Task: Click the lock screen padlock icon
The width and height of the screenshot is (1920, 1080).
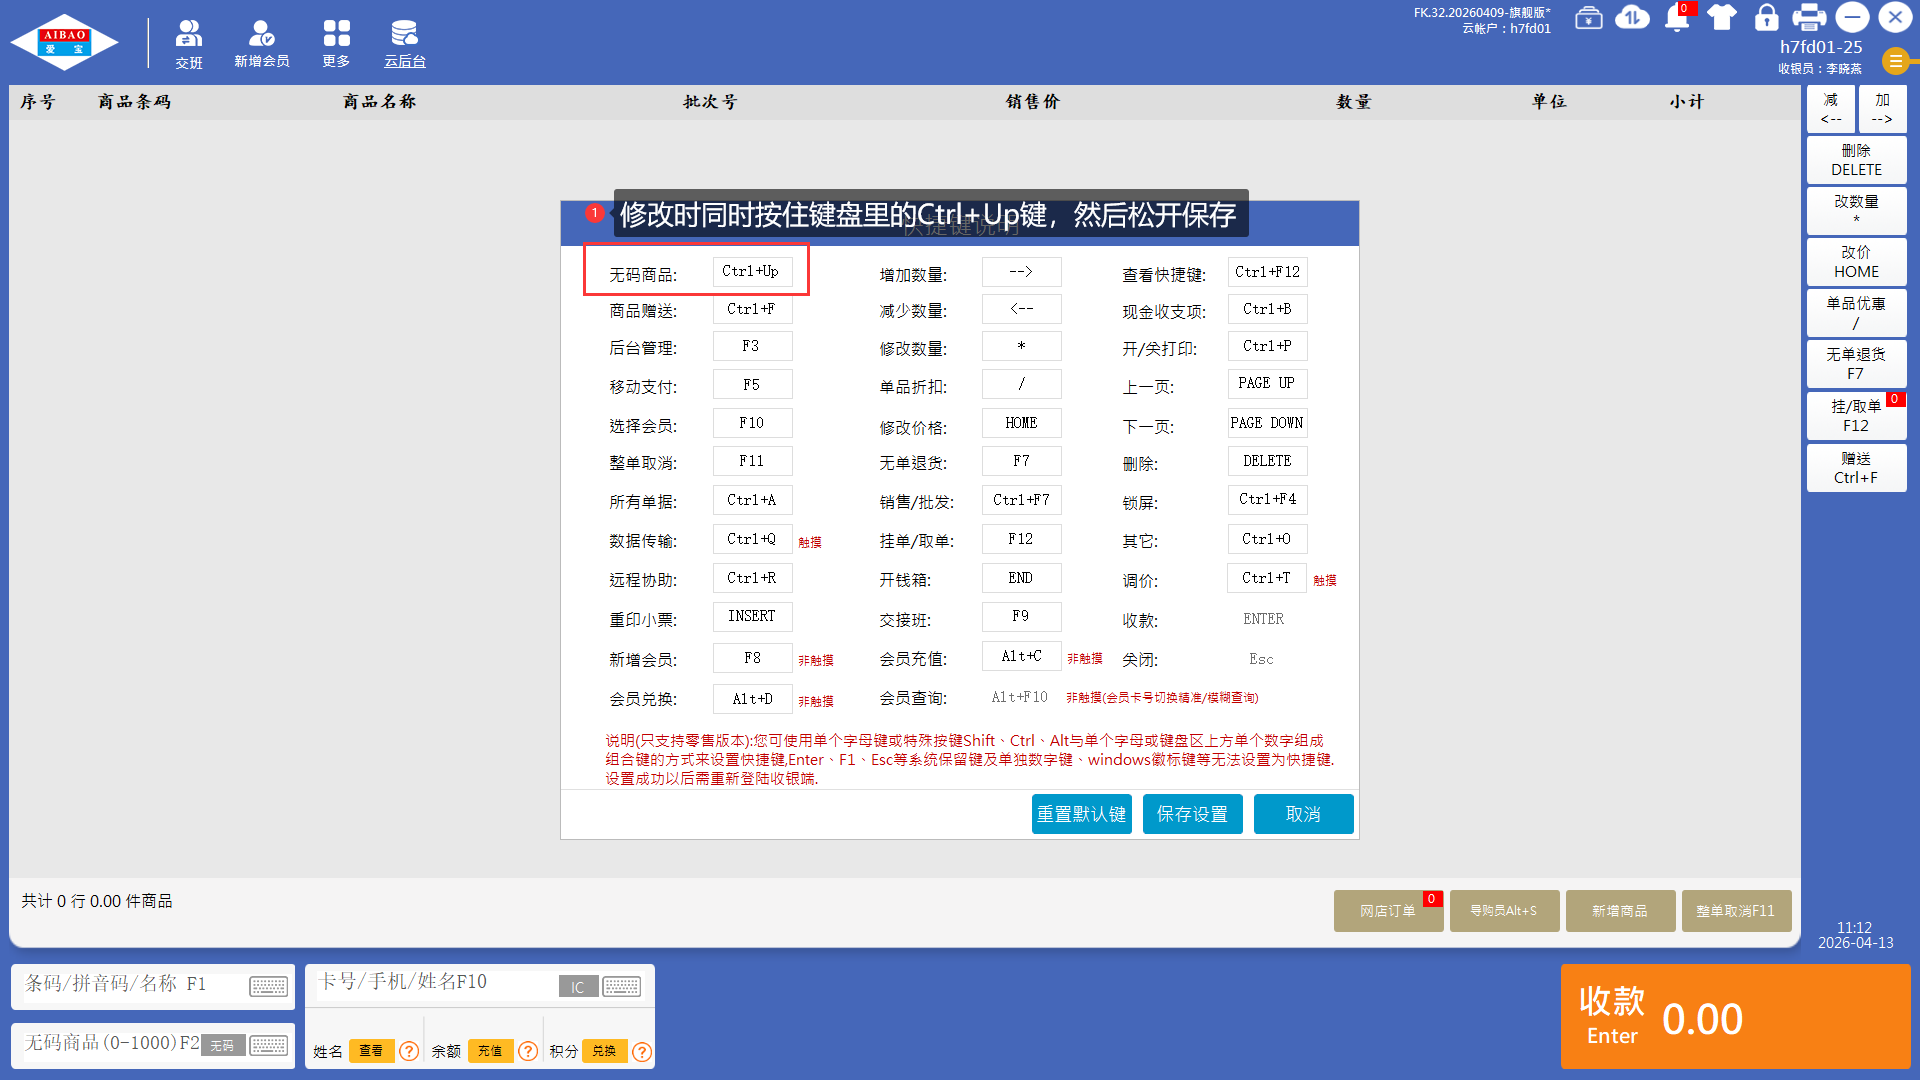Action: pos(1766,18)
